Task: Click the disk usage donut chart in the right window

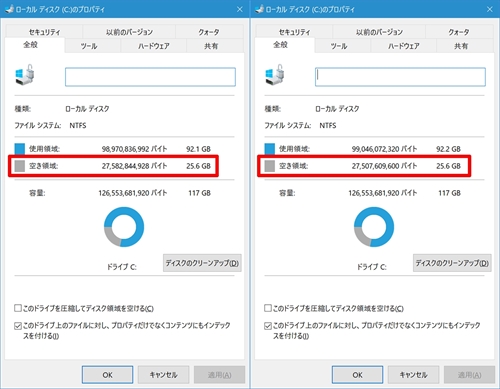Action: coord(374,227)
